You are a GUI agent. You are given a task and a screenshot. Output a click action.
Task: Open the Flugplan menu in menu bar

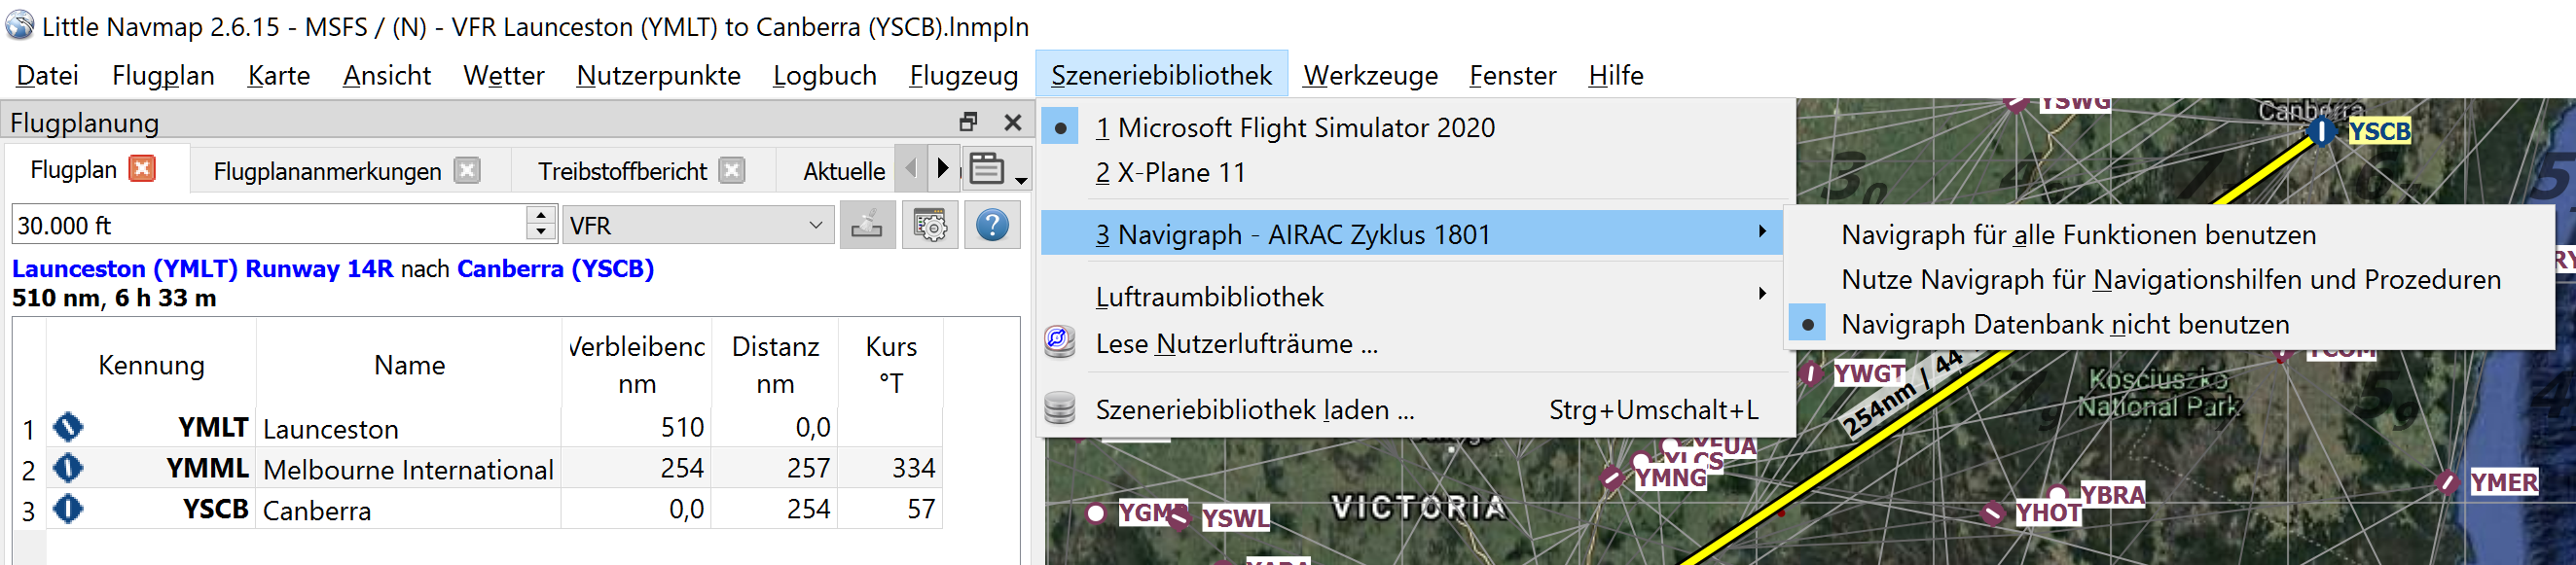pos(163,75)
